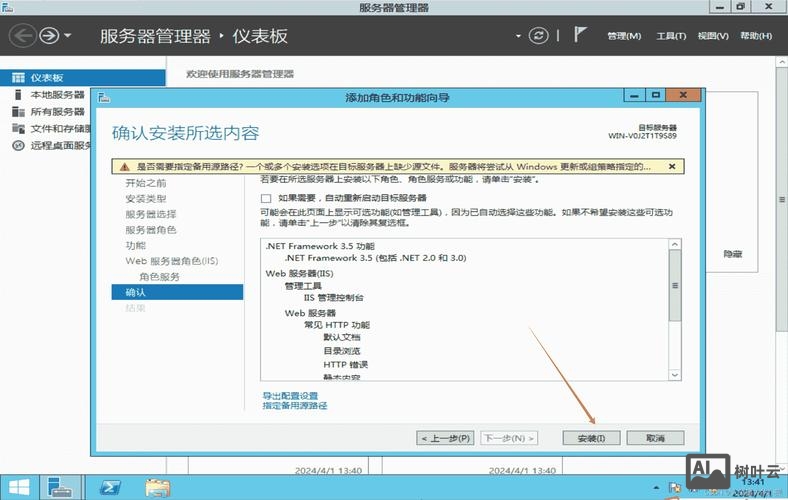The height and width of the screenshot is (500, 788).
Task: Click the refresh icon in Server Manager header
Action: 538,36
